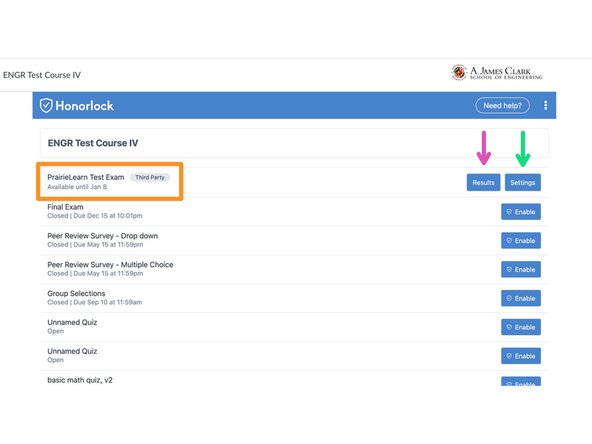Click the PrairieLearn Test Exam title
Image resolution: width=592 pixels, height=444 pixels.
[86, 177]
